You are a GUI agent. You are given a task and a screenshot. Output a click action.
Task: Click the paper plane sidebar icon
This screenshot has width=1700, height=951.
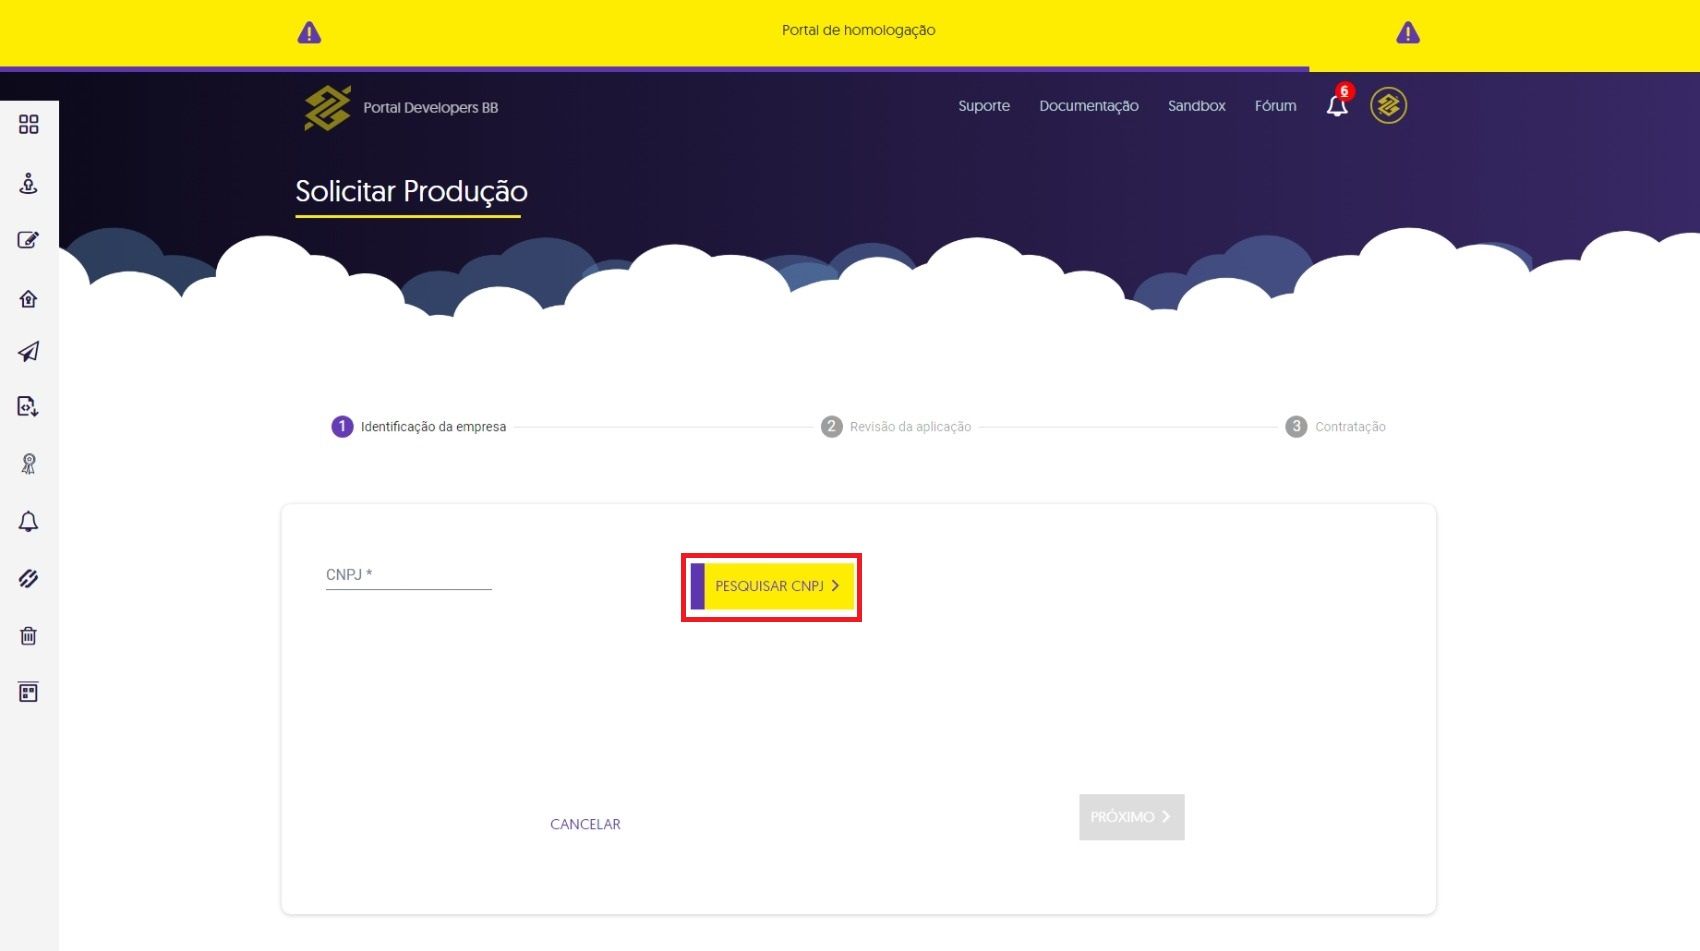click(29, 352)
